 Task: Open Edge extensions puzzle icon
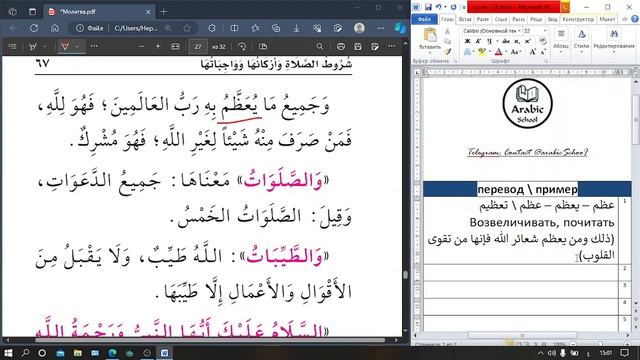(212, 28)
